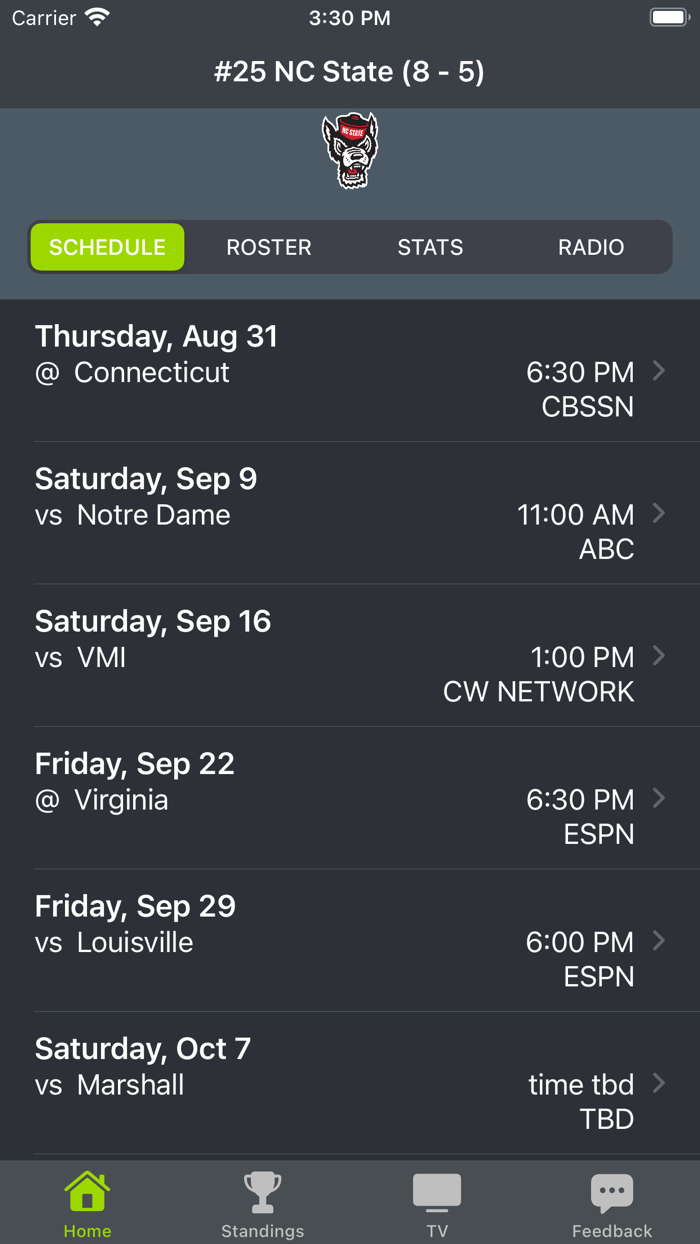Image resolution: width=700 pixels, height=1244 pixels.
Task: Open Standings via the trophy icon
Action: click(x=262, y=1191)
